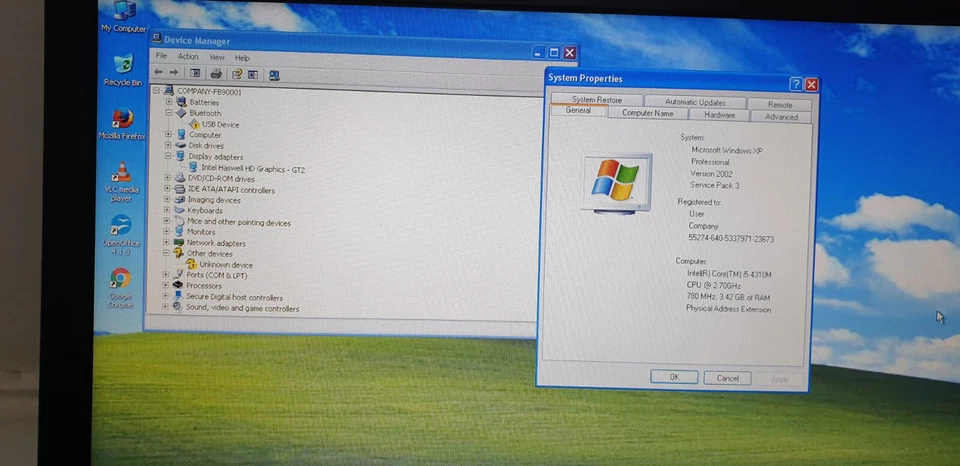Launch VLC media player shortcut

coord(122,181)
